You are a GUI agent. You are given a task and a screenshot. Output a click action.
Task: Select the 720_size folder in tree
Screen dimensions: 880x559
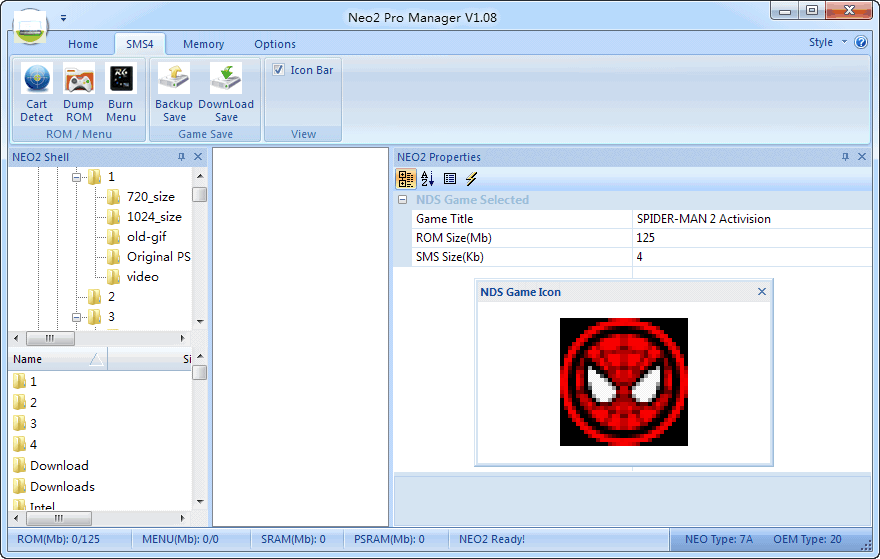point(150,197)
